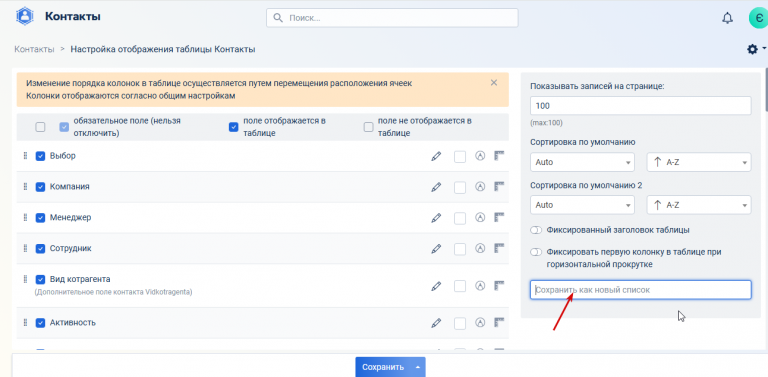Click the Контакты page title

tap(72, 17)
